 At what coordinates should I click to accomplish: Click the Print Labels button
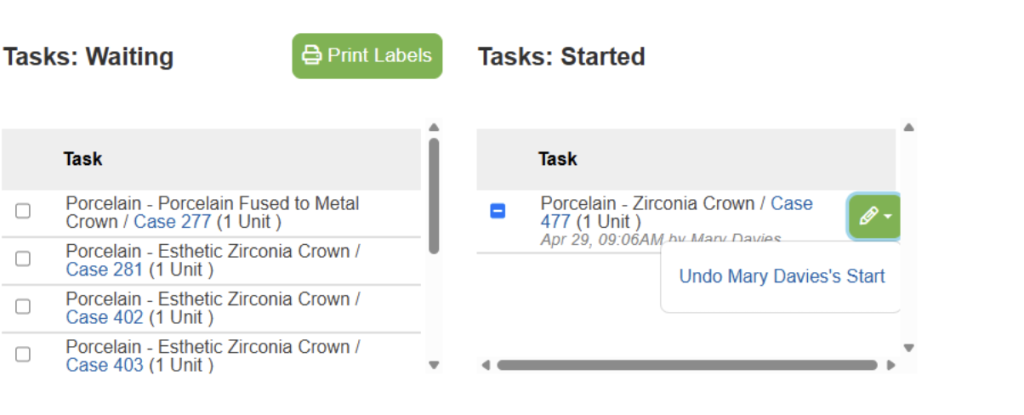367,56
